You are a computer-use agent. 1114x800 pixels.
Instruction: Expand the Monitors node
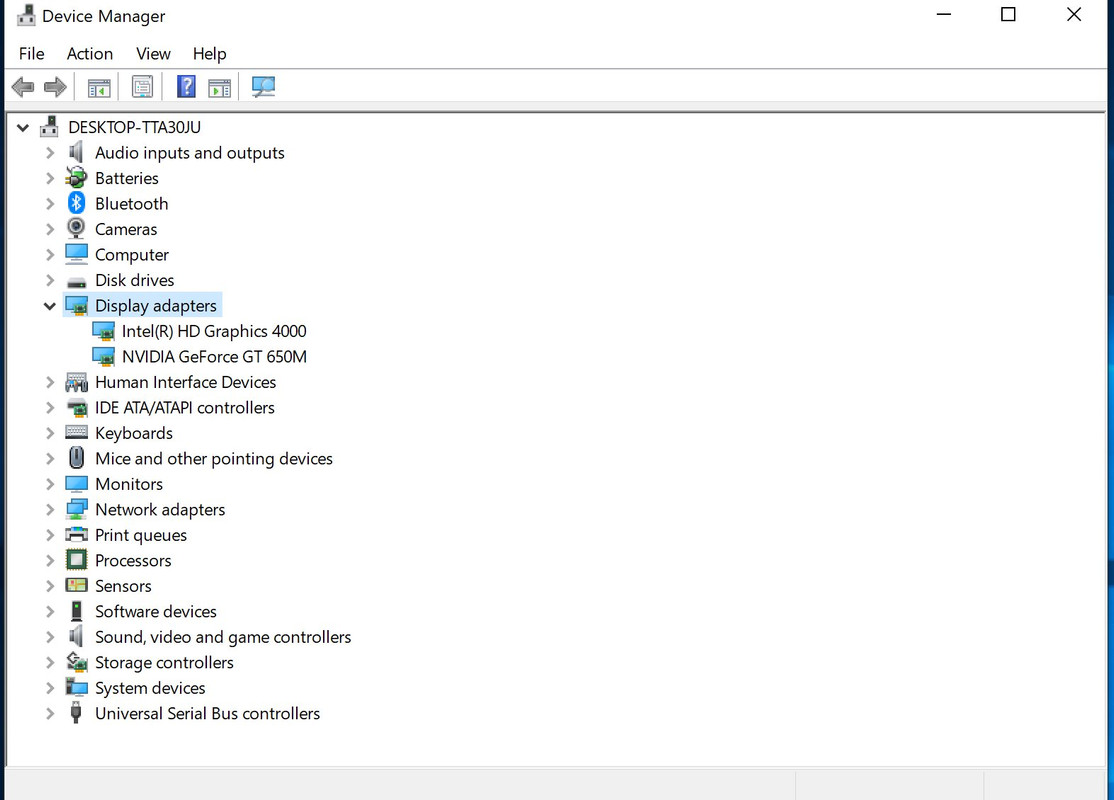(x=50, y=484)
